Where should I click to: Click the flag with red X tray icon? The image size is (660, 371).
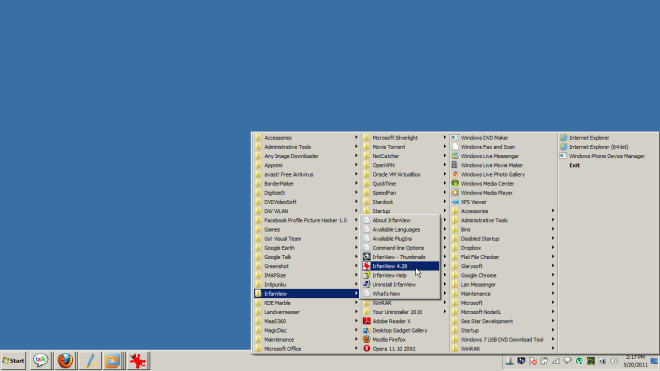(533, 361)
